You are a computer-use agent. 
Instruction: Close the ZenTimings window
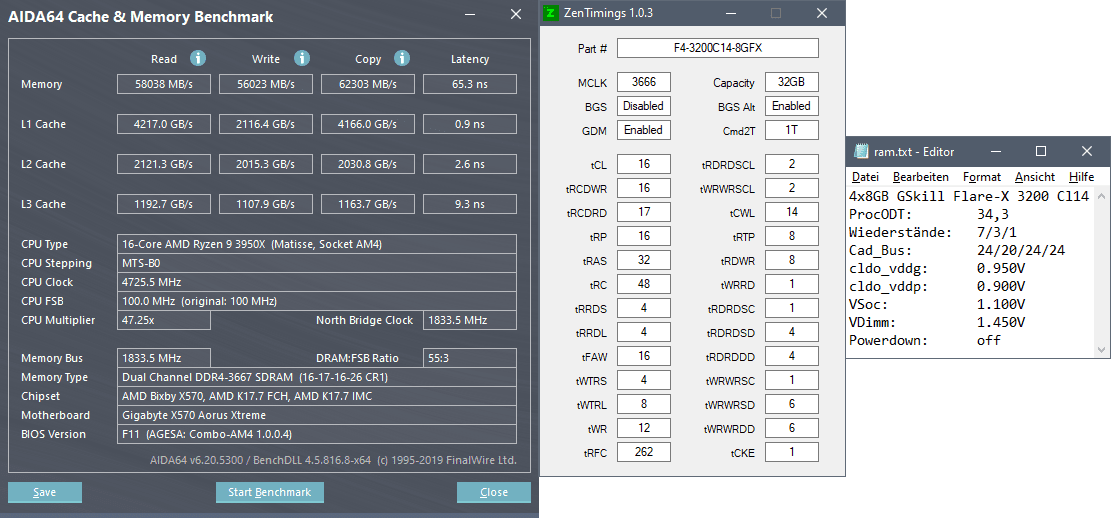pos(822,13)
